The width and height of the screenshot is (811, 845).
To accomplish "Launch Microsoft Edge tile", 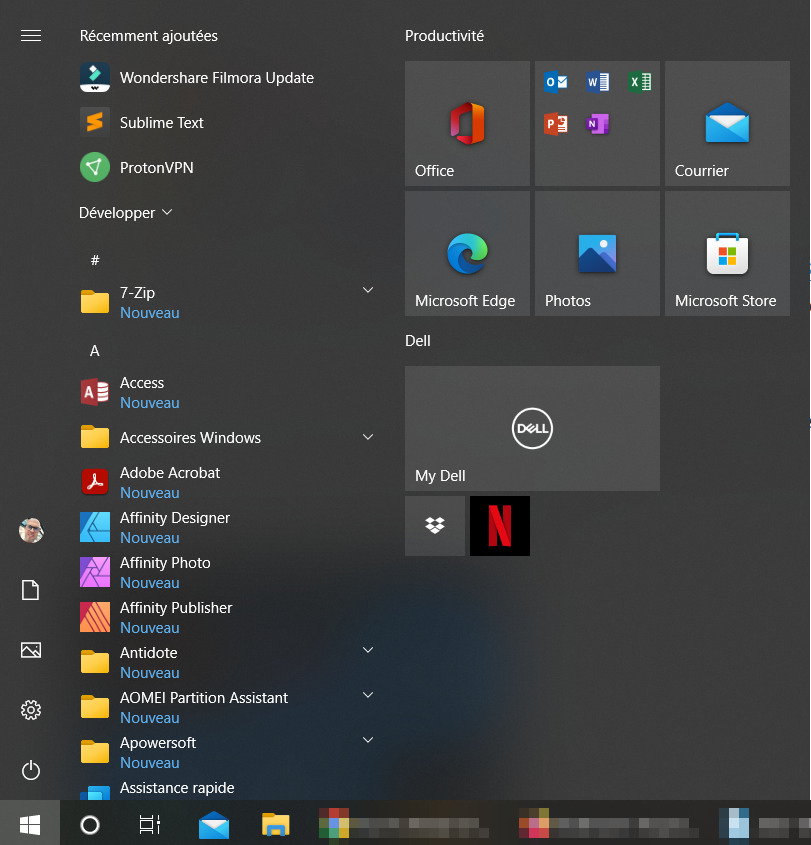I will tap(467, 253).
